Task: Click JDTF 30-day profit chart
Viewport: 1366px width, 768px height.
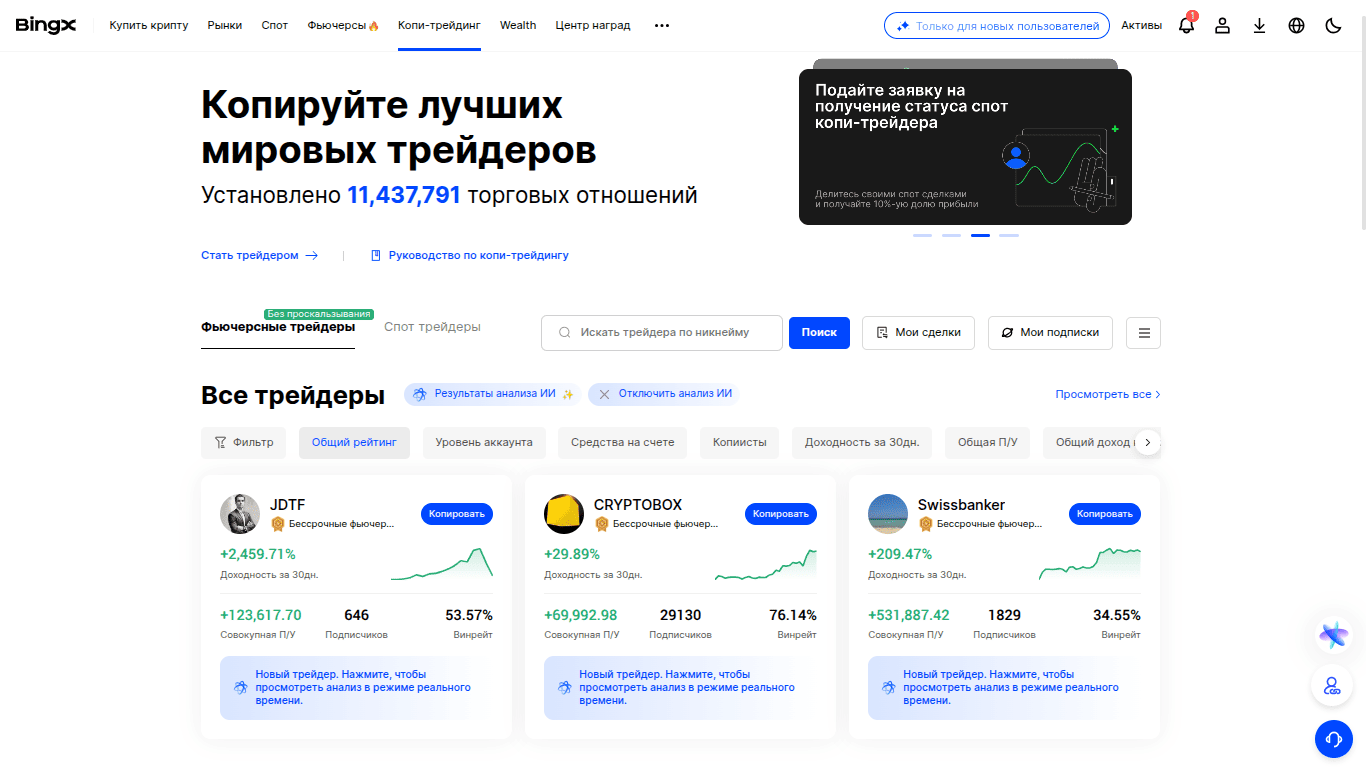Action: point(442,564)
